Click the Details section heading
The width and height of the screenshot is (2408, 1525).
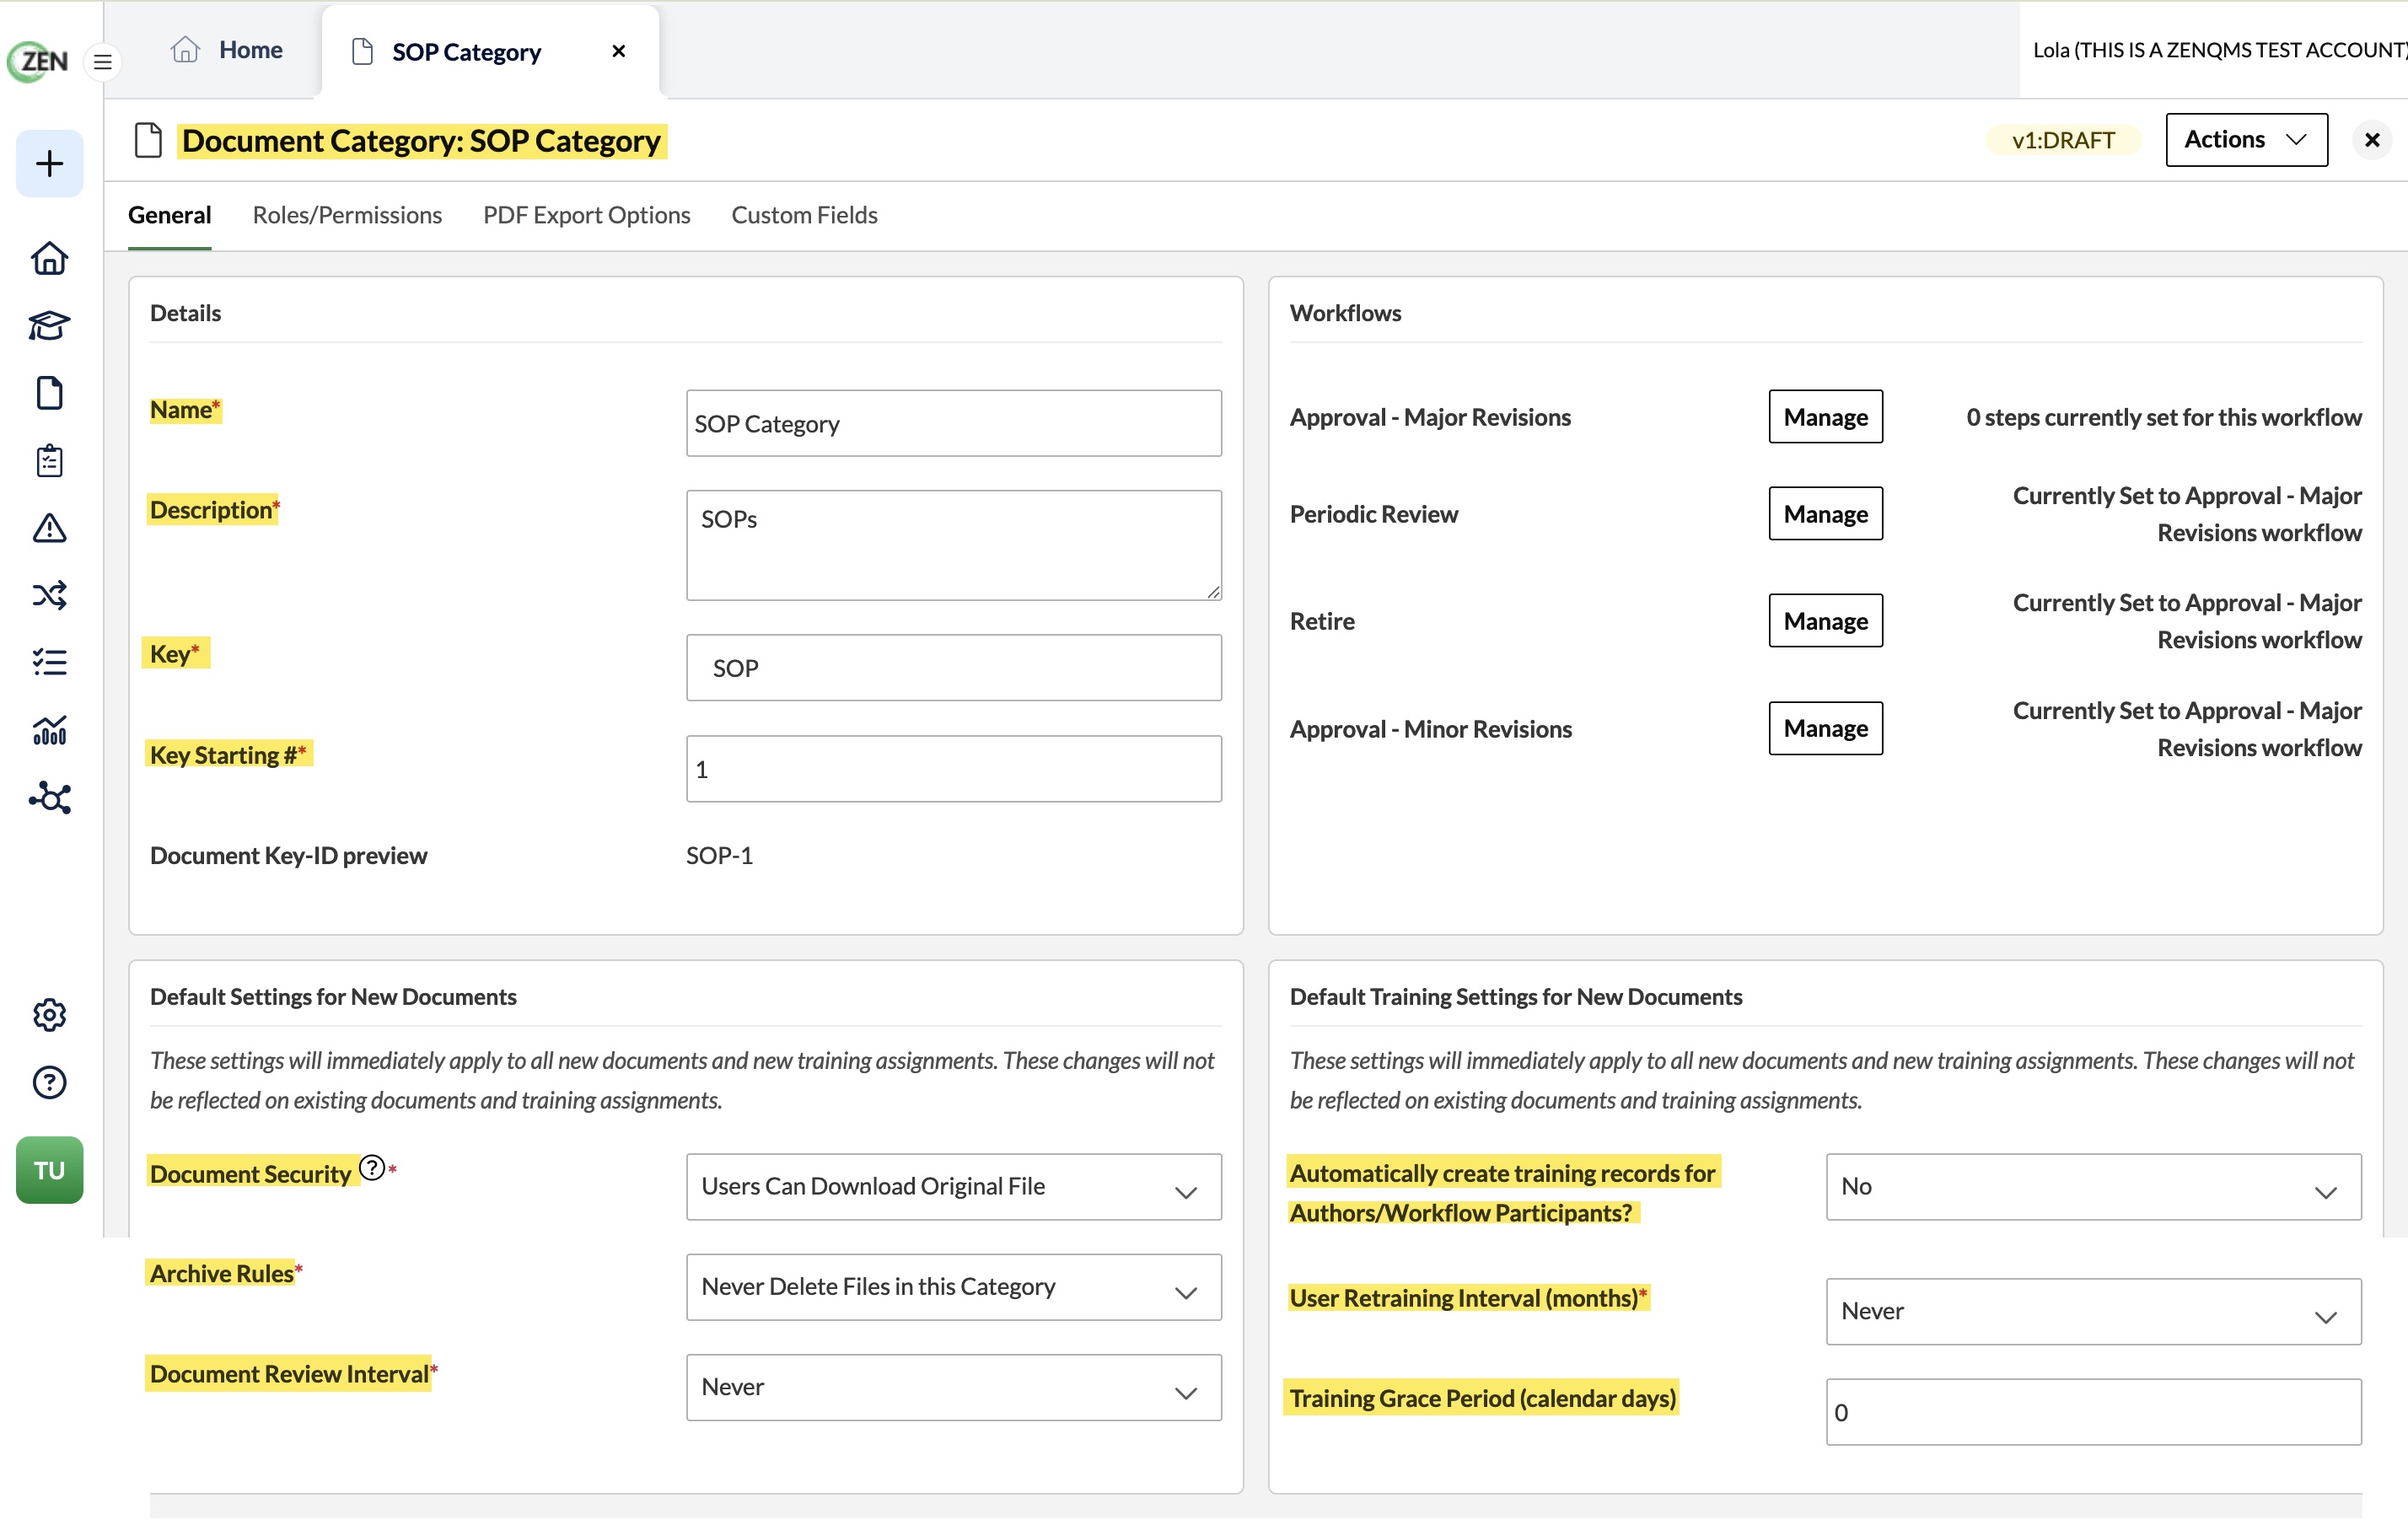185,313
